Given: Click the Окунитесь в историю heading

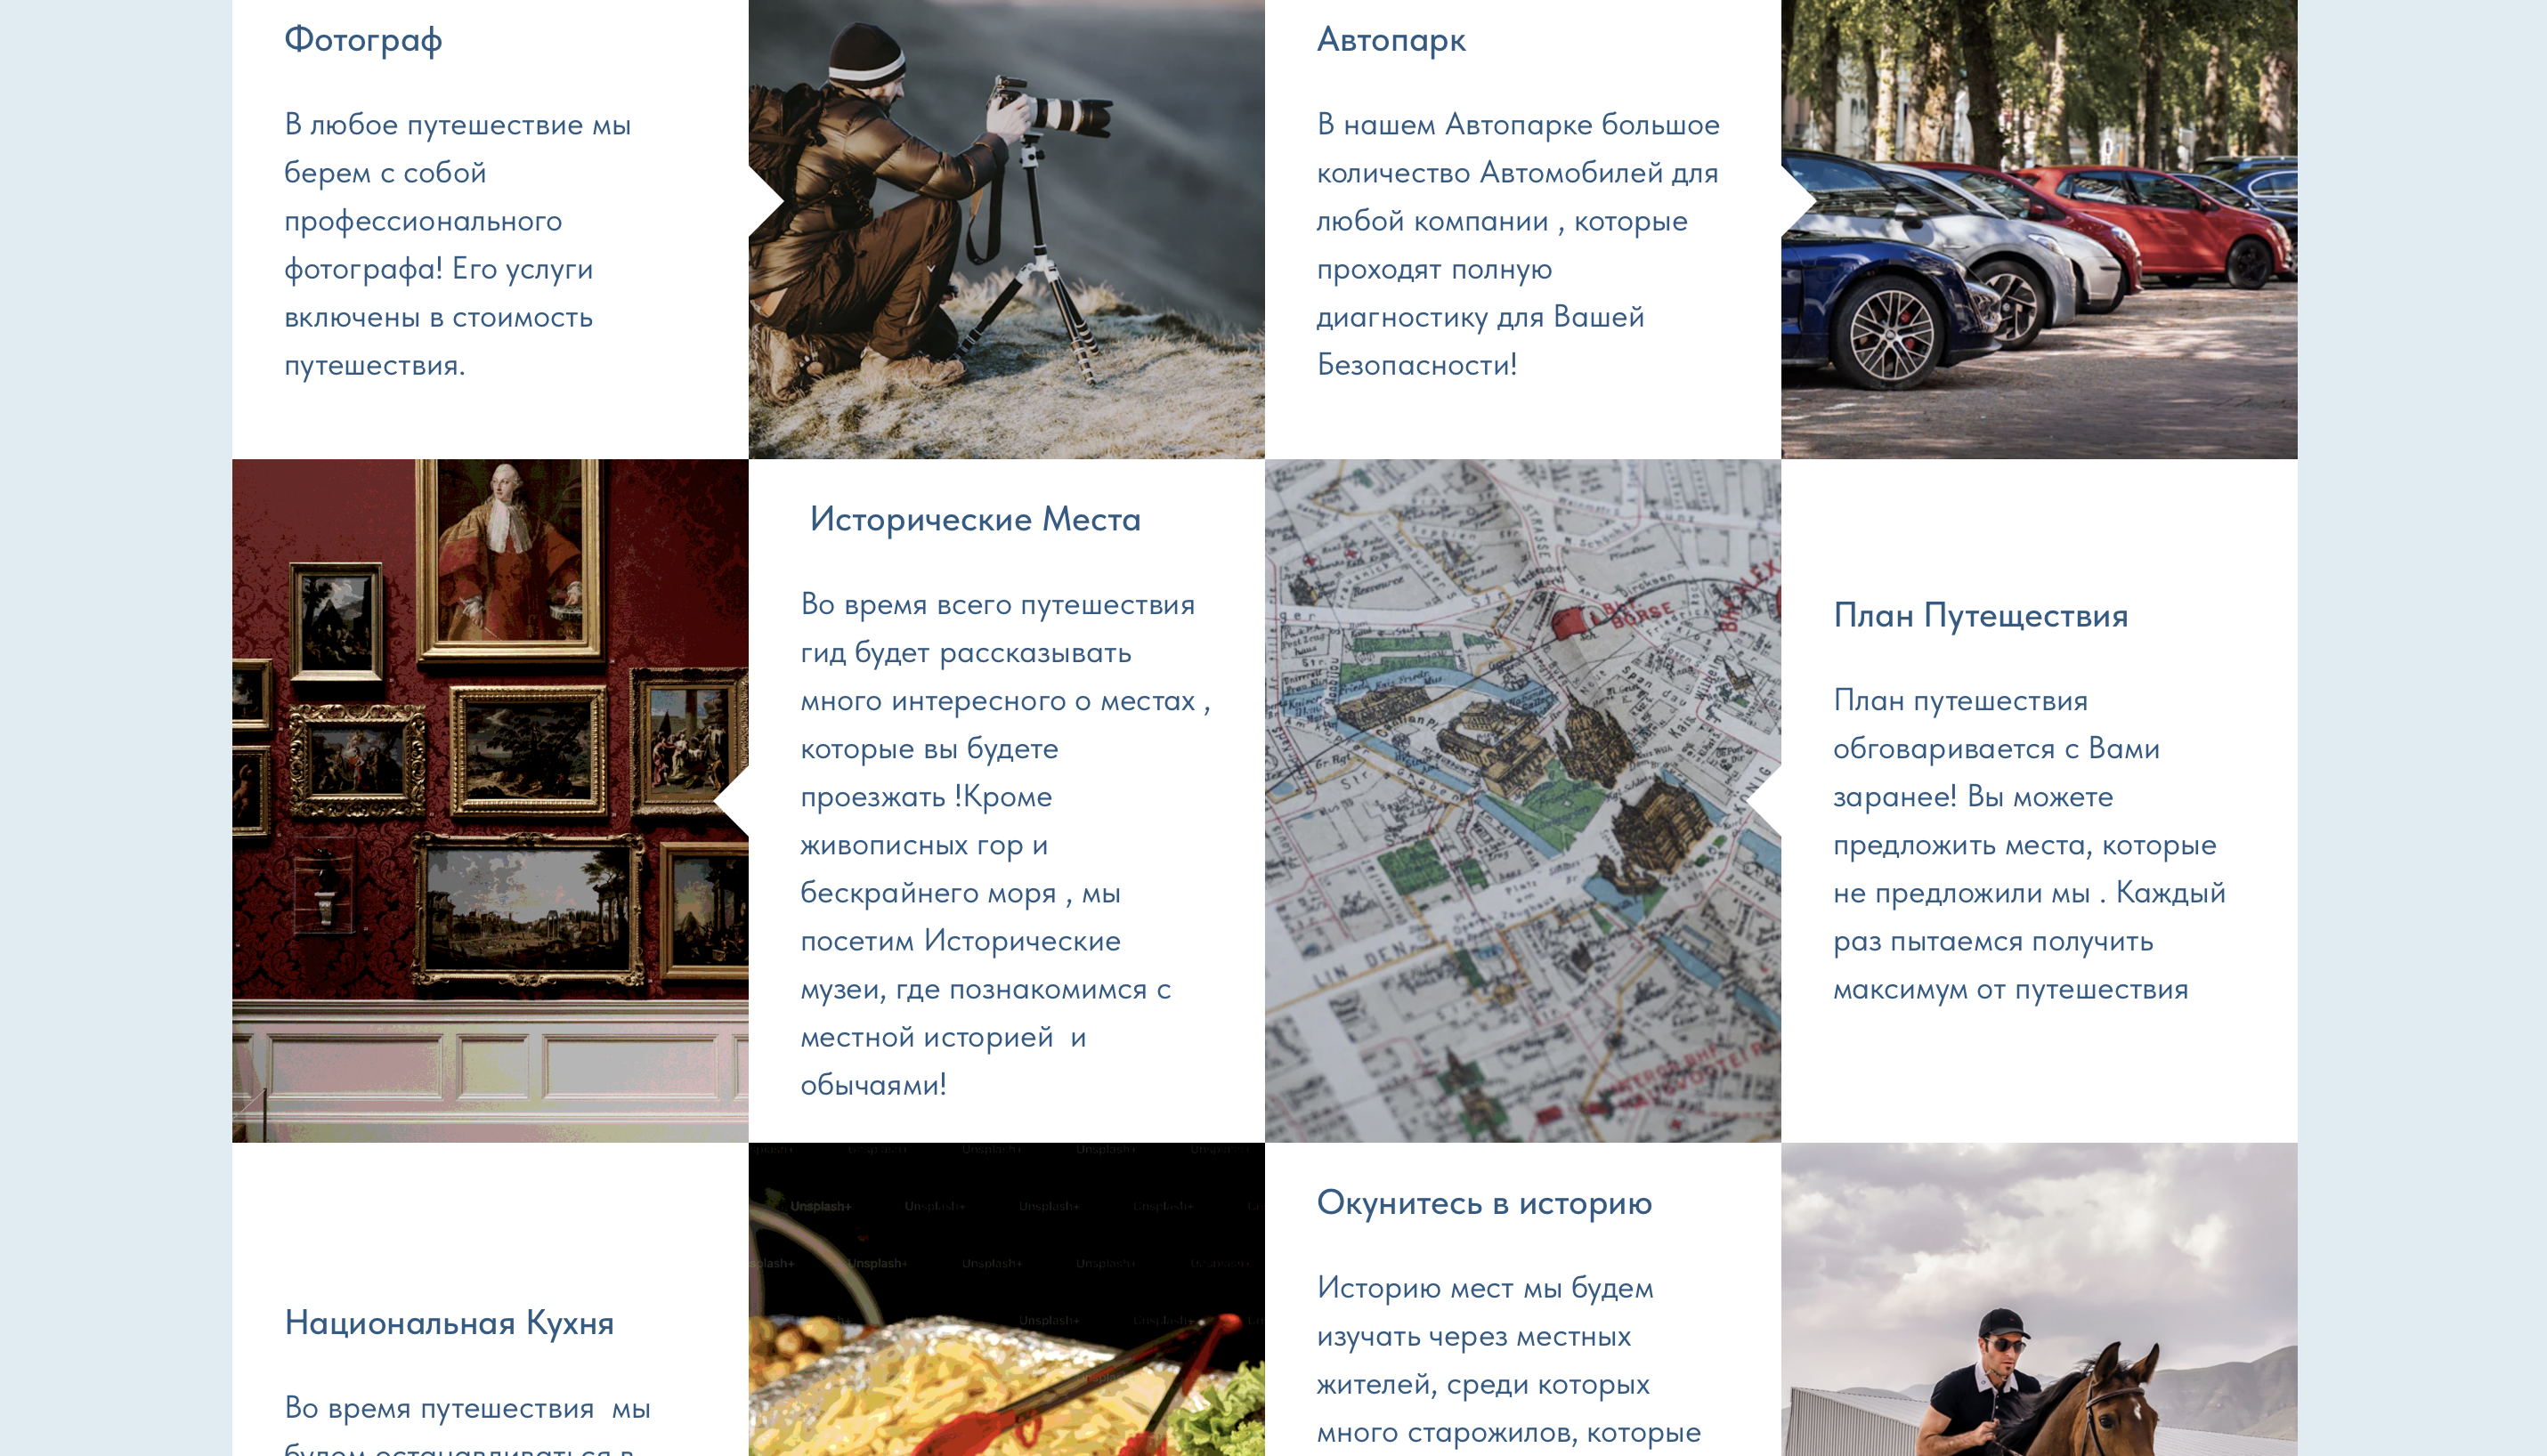Looking at the screenshot, I should coord(1483,1202).
